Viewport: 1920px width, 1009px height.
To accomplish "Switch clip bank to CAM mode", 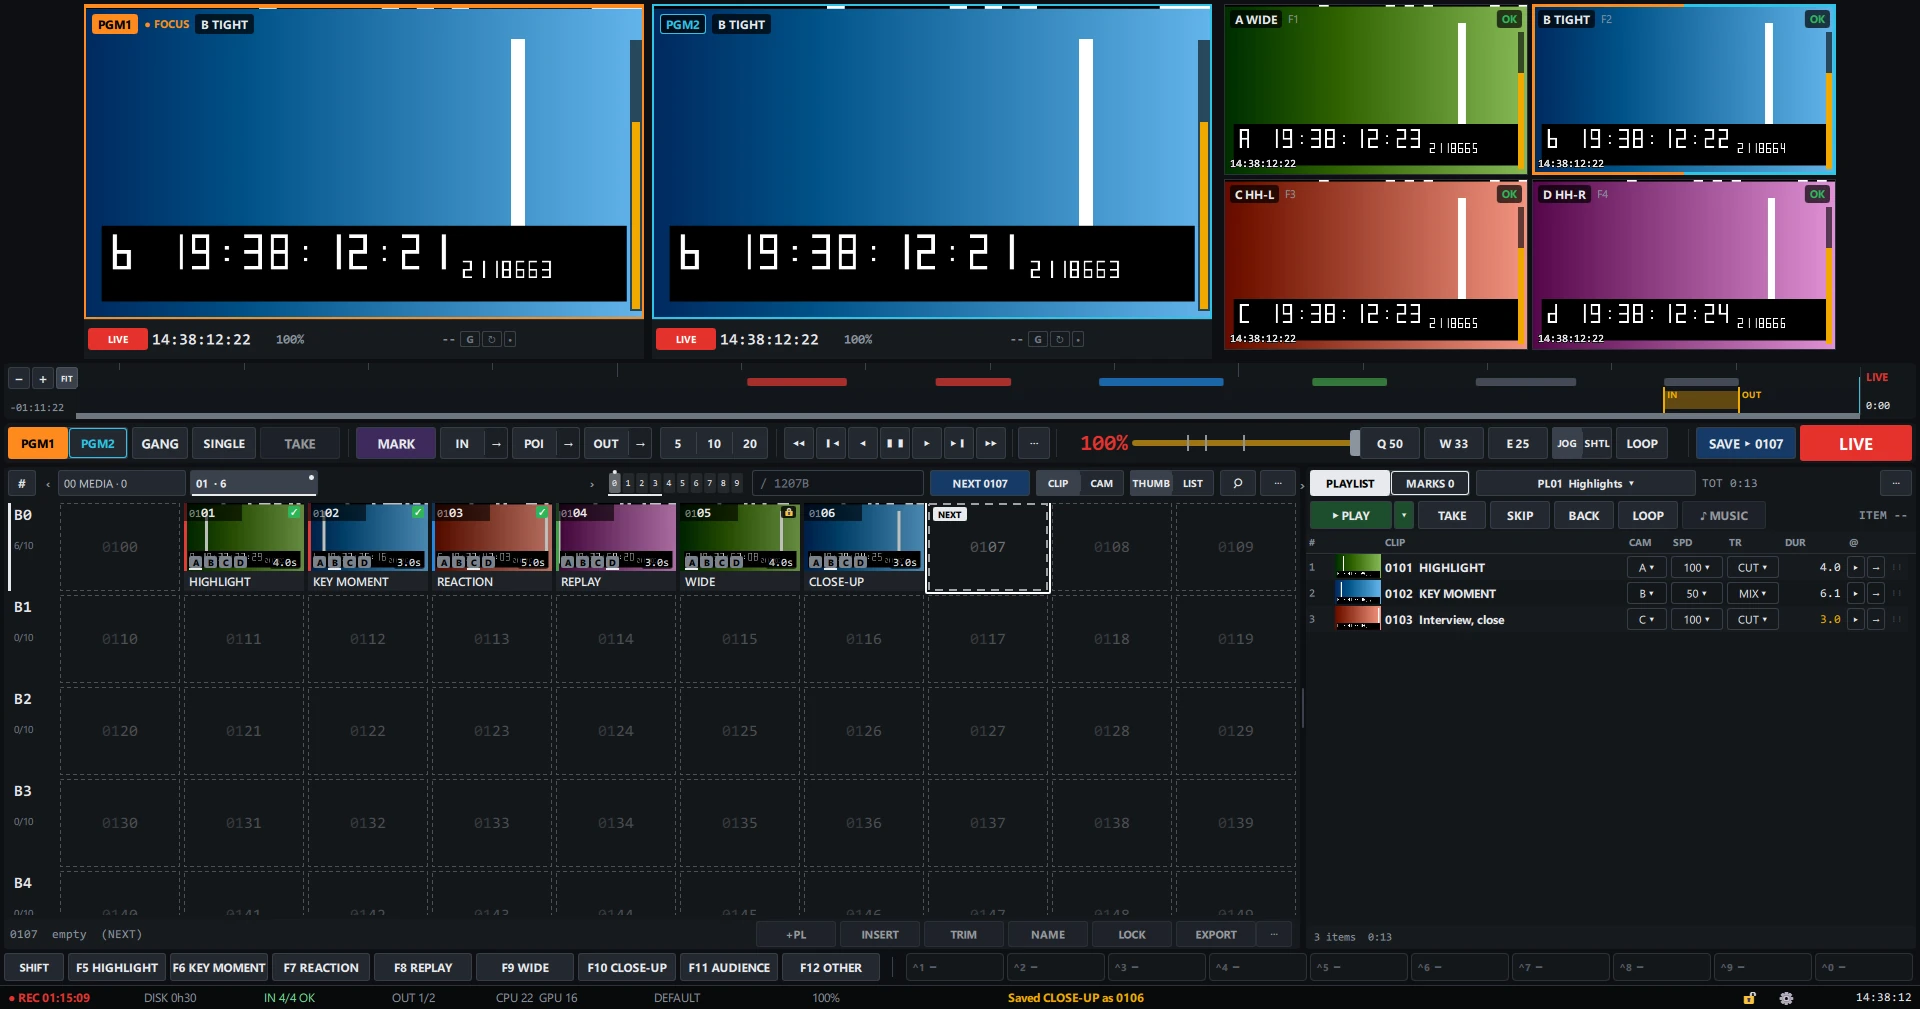I will point(1102,484).
